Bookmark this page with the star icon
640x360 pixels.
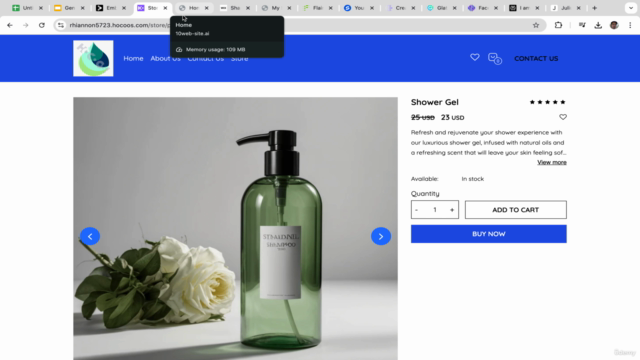(x=536, y=25)
